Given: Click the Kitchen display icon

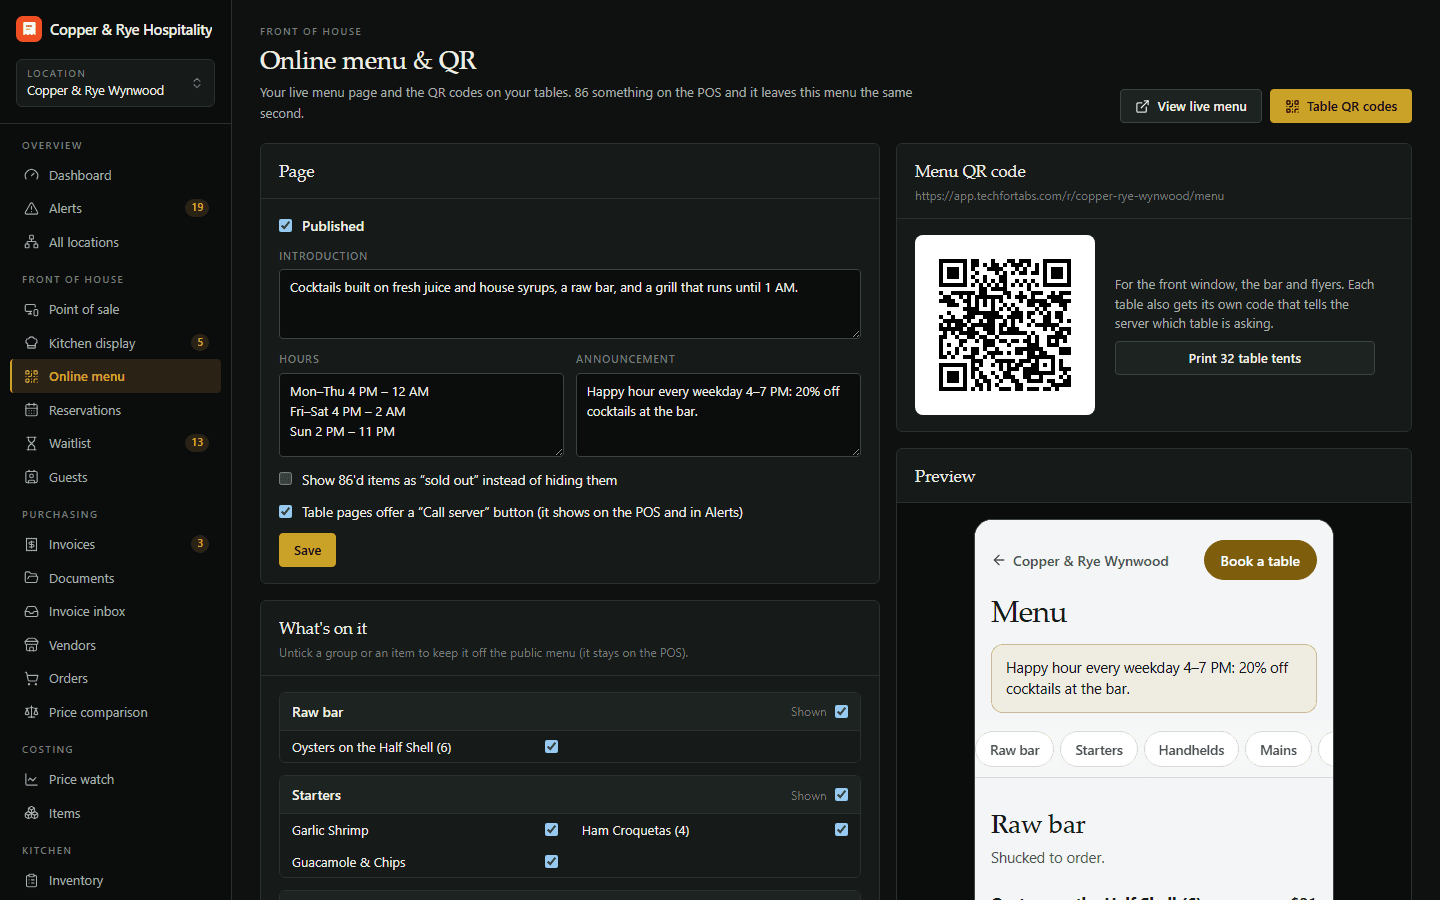Looking at the screenshot, I should 31,343.
